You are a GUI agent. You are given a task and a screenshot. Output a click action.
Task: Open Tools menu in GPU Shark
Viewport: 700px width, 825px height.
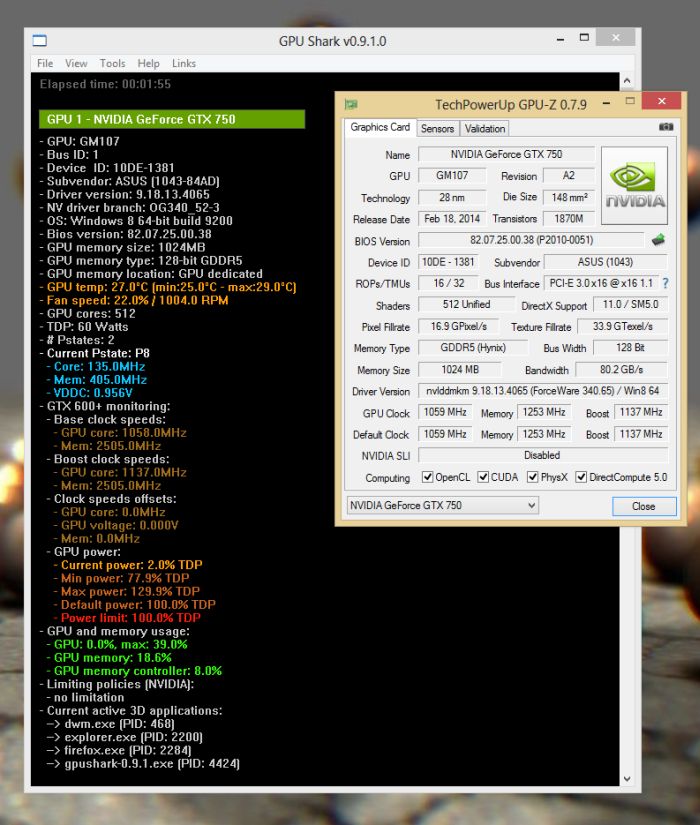112,63
